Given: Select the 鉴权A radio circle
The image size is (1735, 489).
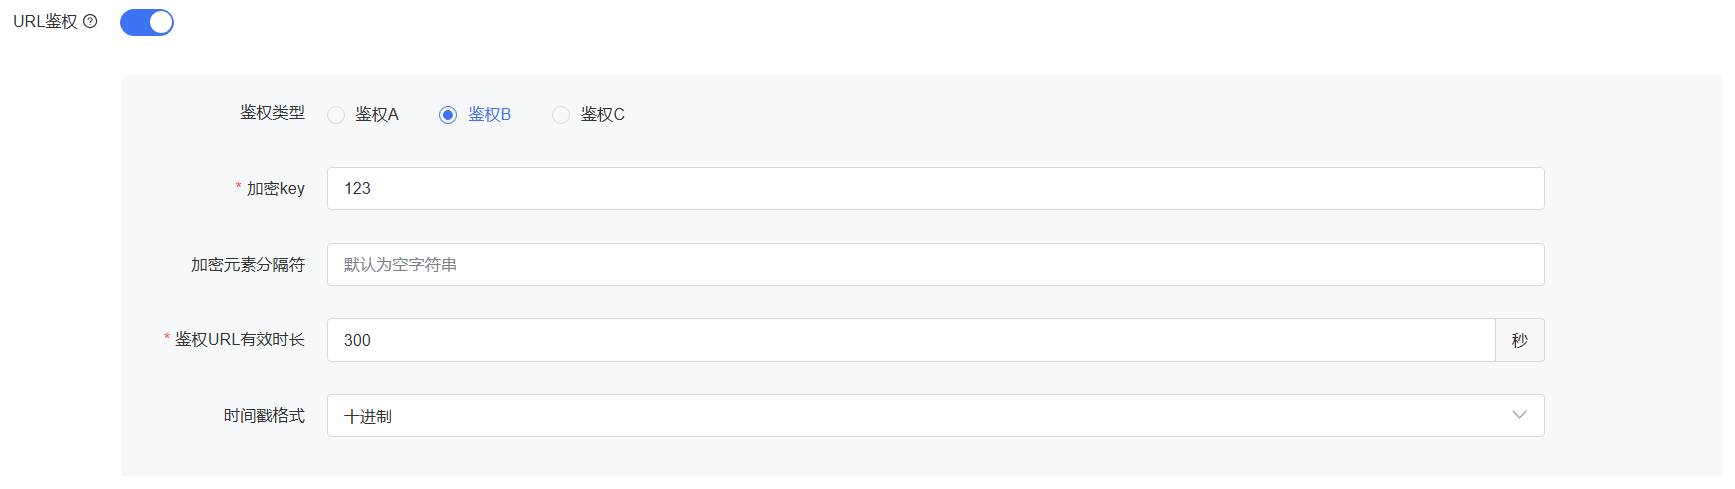Looking at the screenshot, I should 336,115.
